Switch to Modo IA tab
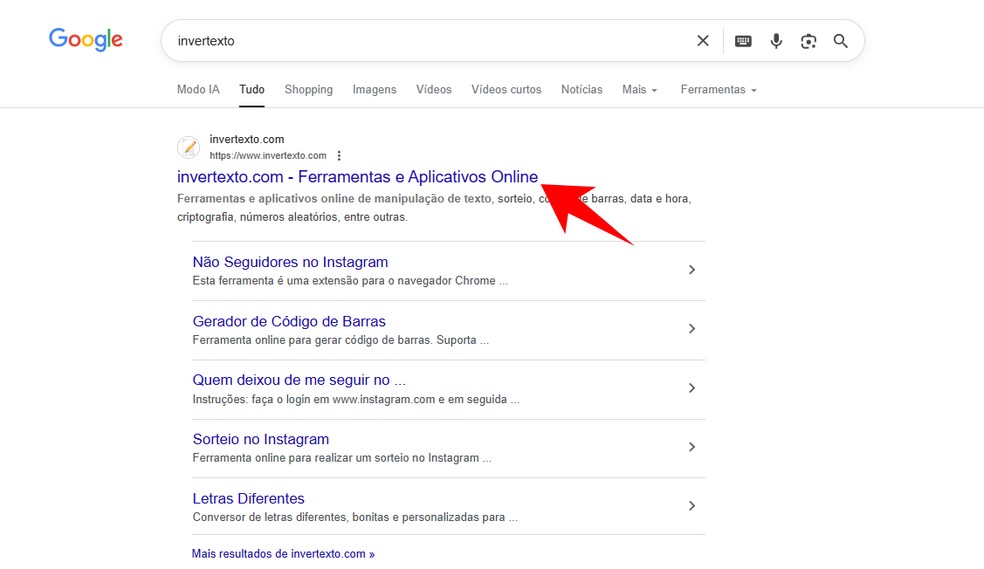Screen dimensions: 984x569 (x=198, y=89)
